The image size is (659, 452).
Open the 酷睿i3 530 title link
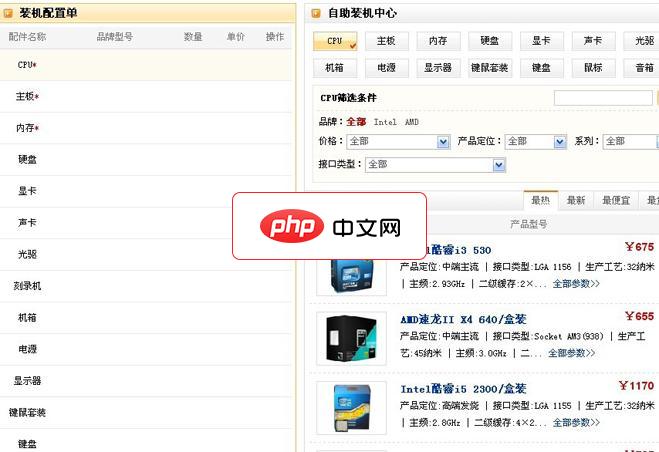[x=459, y=250]
